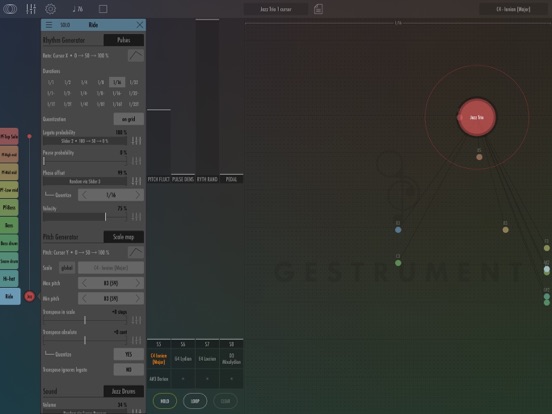Open the mixer sliders icon in top bar
Image resolution: width=552 pixels, height=414 pixels.
tap(31, 9)
